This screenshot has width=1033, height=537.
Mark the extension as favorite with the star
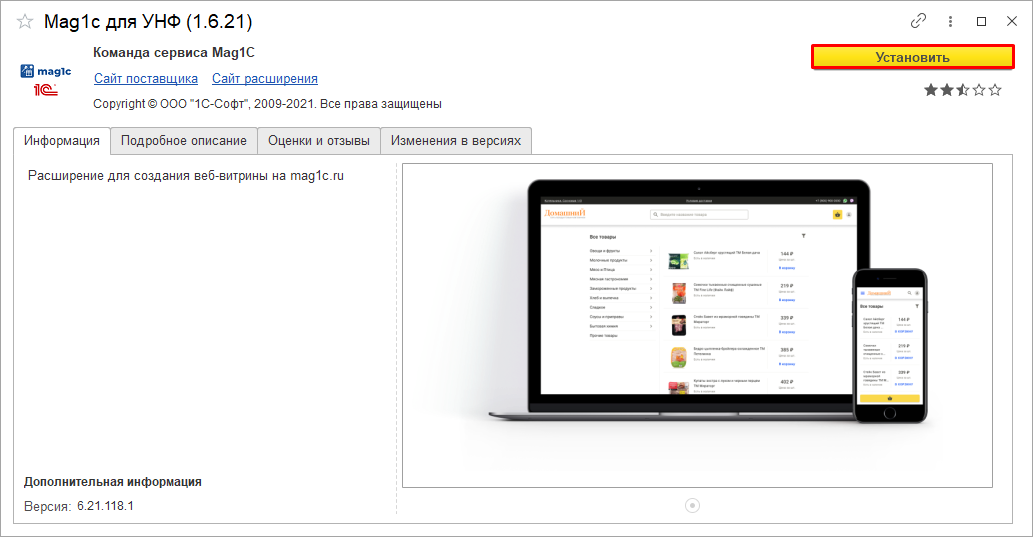(25, 22)
